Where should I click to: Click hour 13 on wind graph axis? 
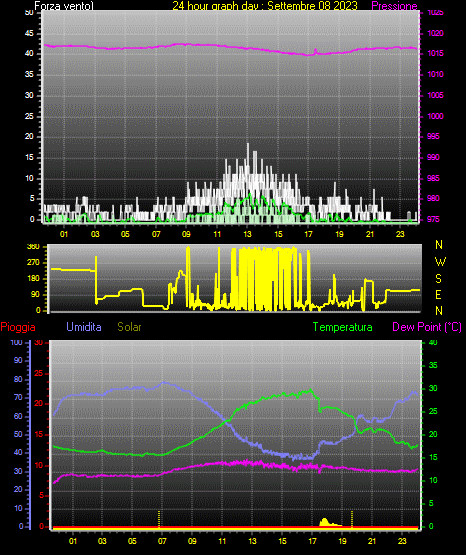pyautogui.click(x=247, y=234)
